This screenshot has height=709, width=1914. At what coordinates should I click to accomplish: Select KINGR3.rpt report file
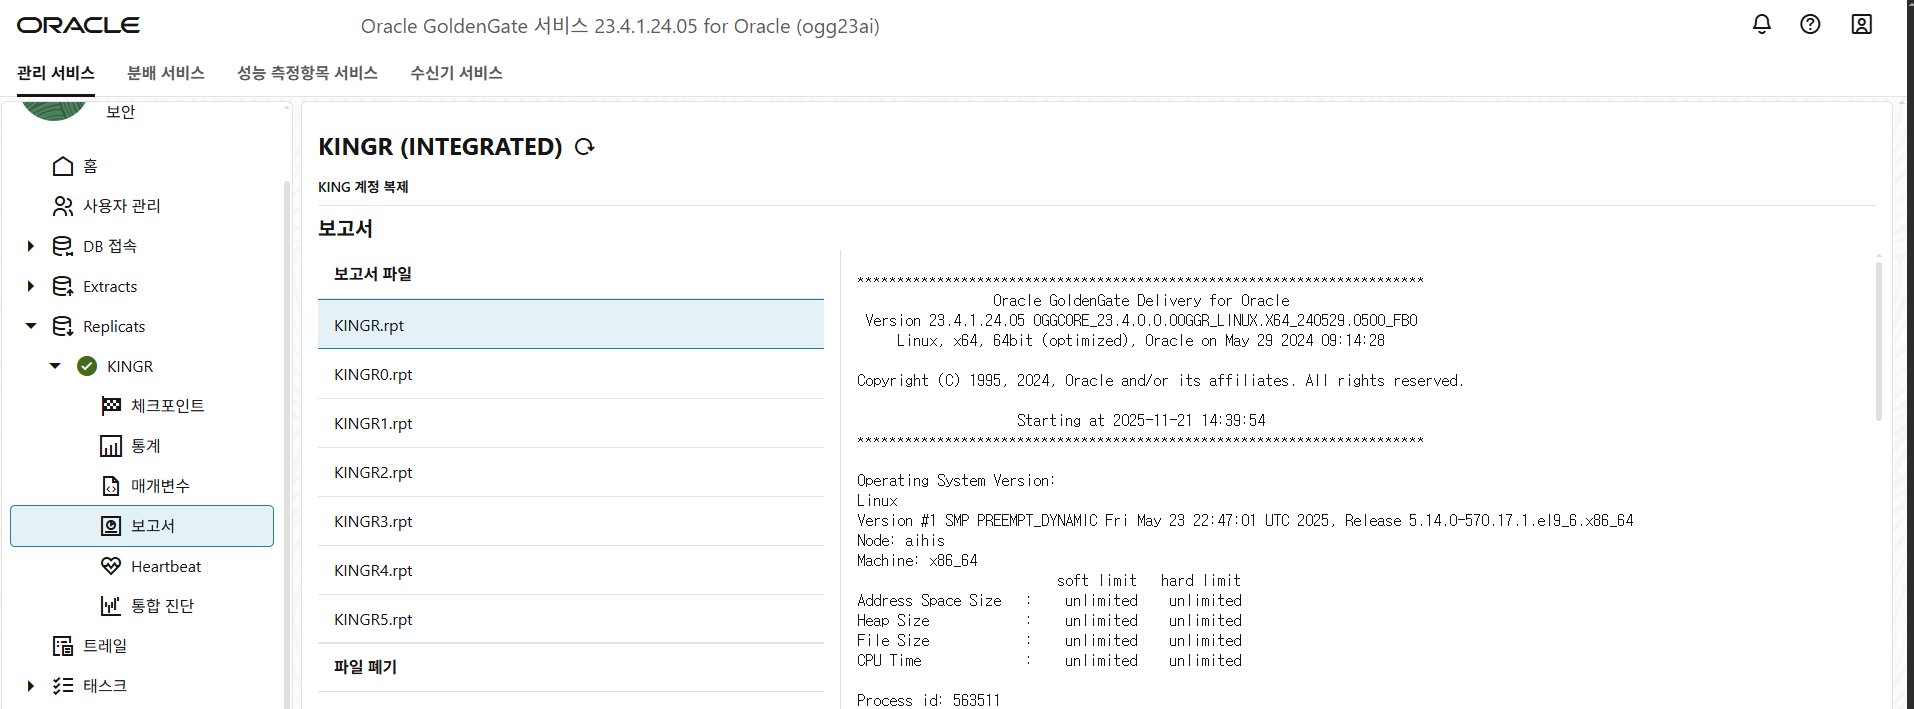(x=571, y=521)
